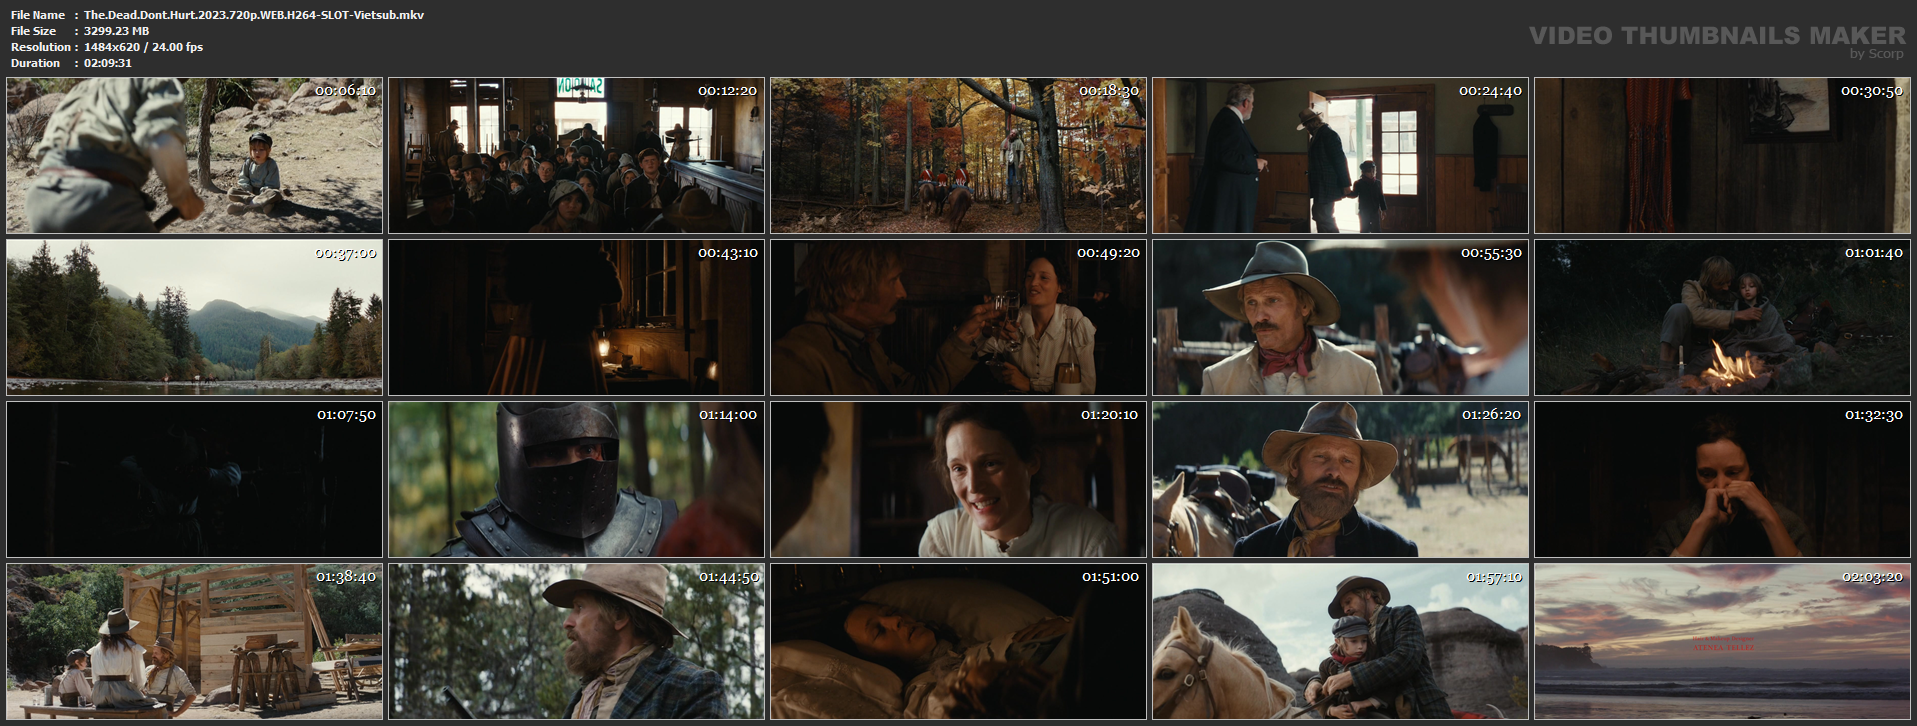The image size is (1917, 726).
Task: Click the Resolution label
Action: coord(40,47)
